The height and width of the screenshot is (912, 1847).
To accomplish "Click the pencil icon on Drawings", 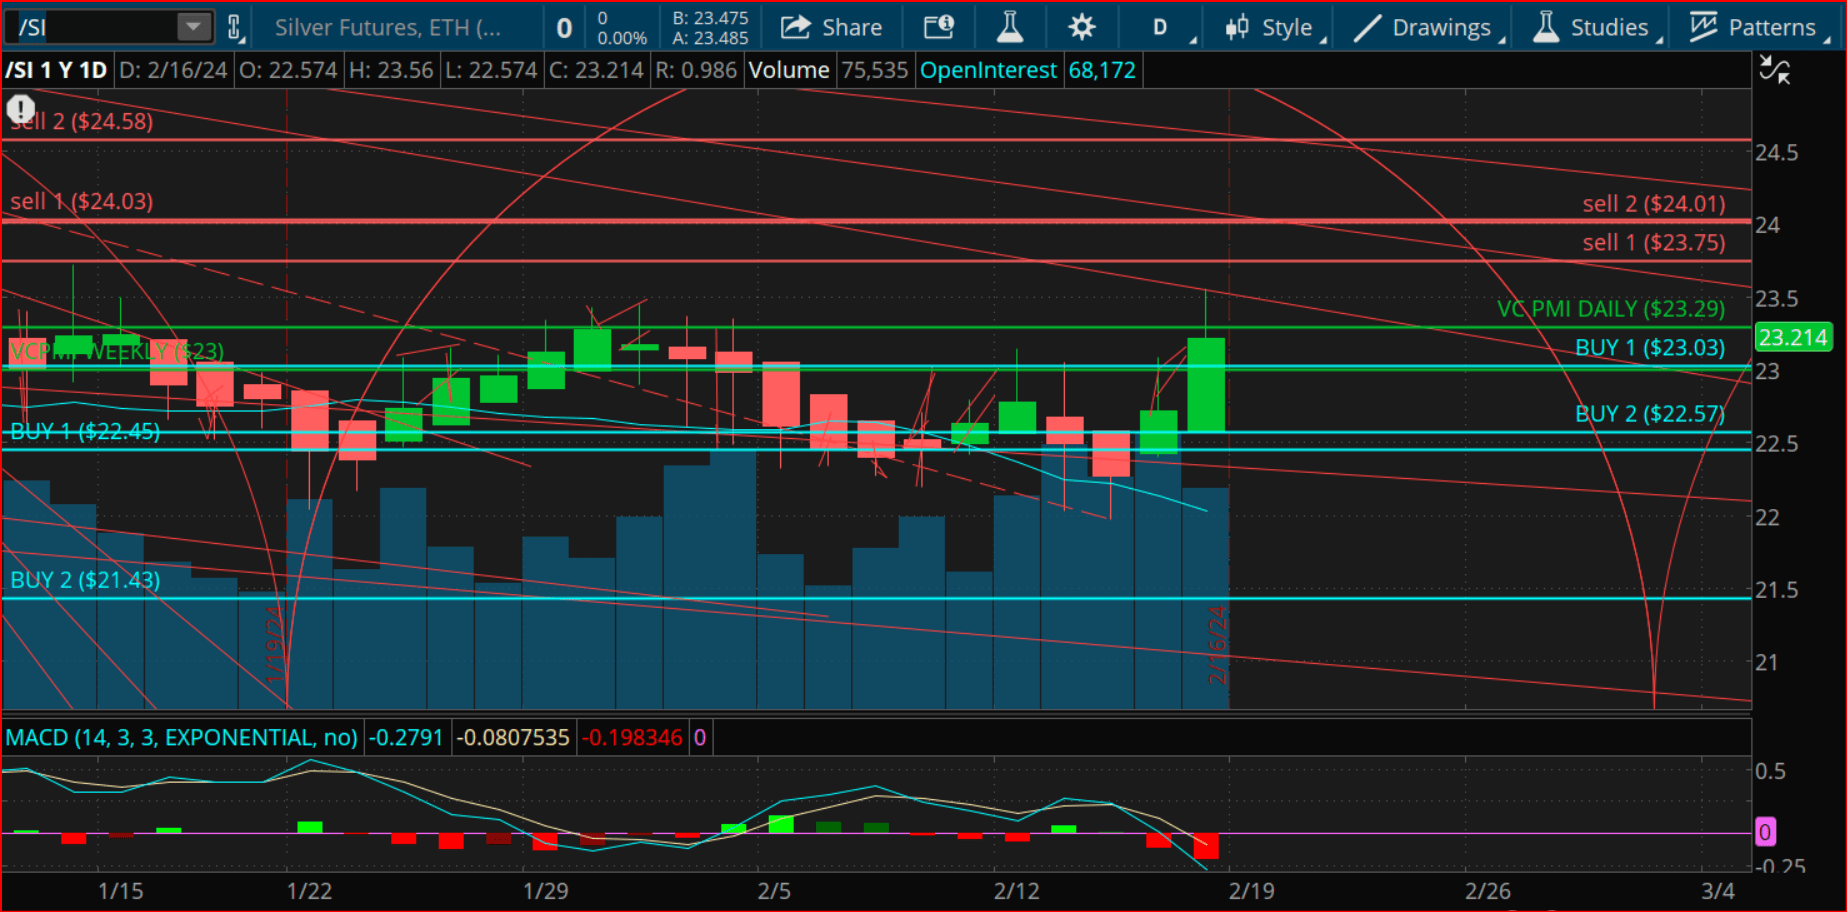I will click(1367, 28).
